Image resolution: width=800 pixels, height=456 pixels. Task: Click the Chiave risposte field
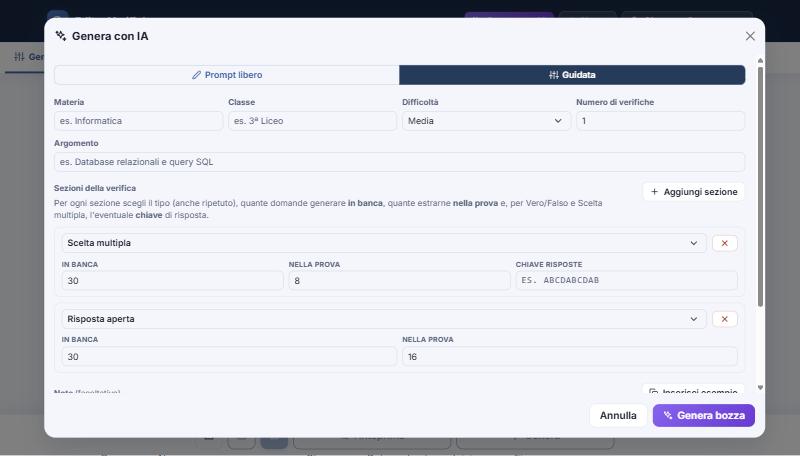point(626,281)
